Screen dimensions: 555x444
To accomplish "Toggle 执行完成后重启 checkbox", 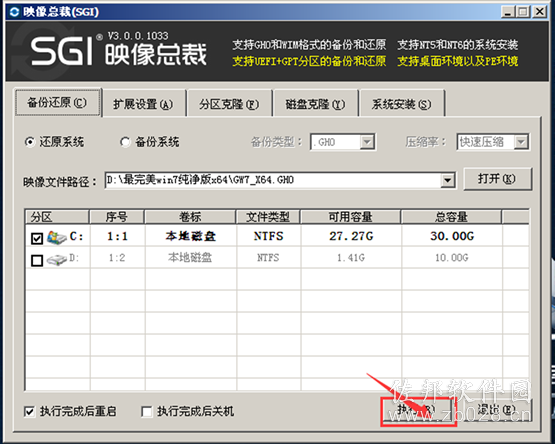I will click(29, 412).
